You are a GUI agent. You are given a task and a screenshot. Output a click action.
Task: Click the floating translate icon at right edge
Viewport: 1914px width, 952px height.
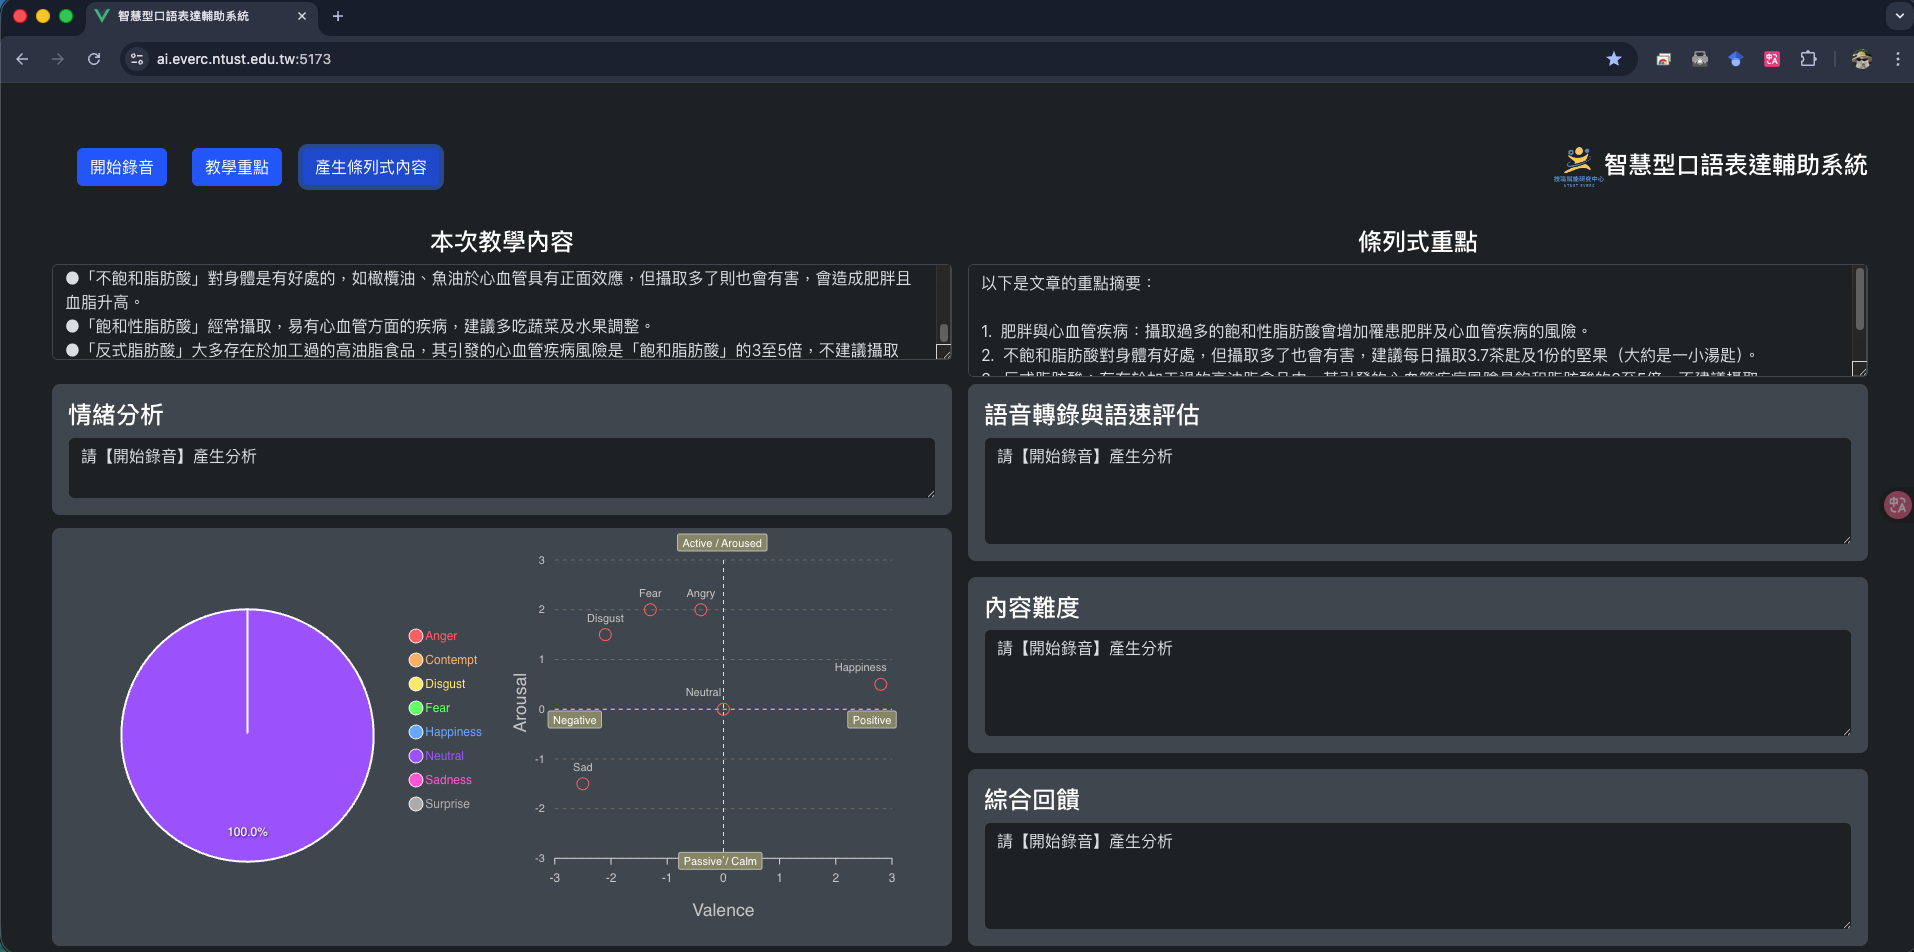pos(1896,505)
